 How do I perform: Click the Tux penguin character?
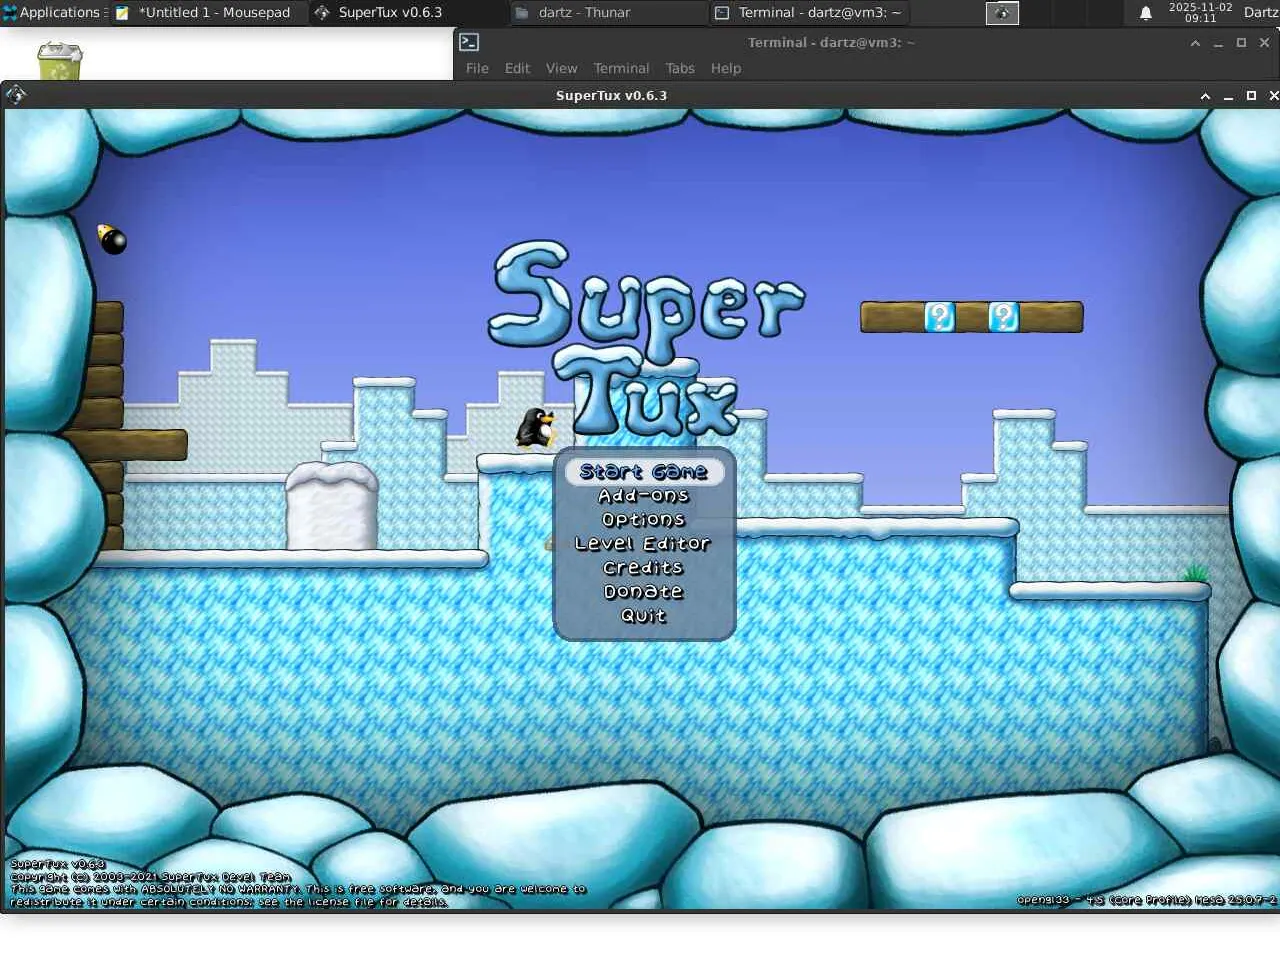point(536,428)
